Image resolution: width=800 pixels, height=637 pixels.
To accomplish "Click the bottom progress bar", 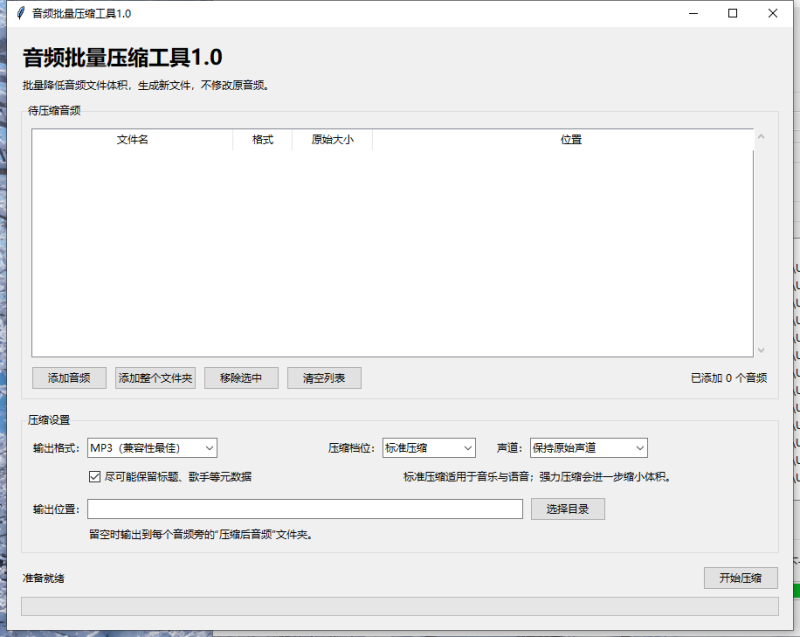I will click(x=399, y=606).
